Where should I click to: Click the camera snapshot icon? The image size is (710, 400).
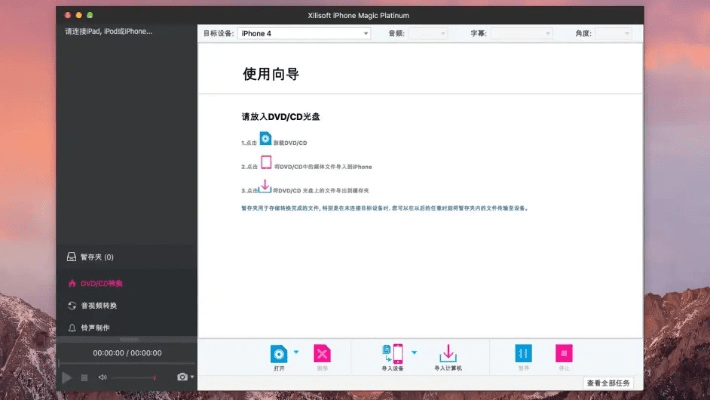(182, 377)
